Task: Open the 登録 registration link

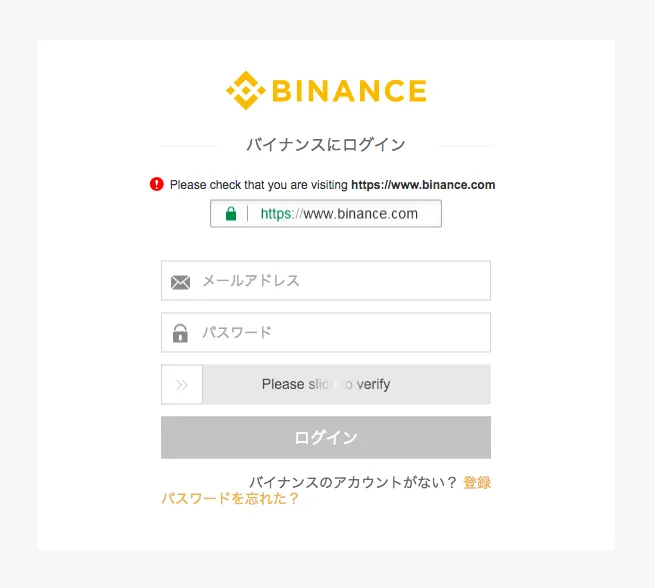Action: (477, 482)
